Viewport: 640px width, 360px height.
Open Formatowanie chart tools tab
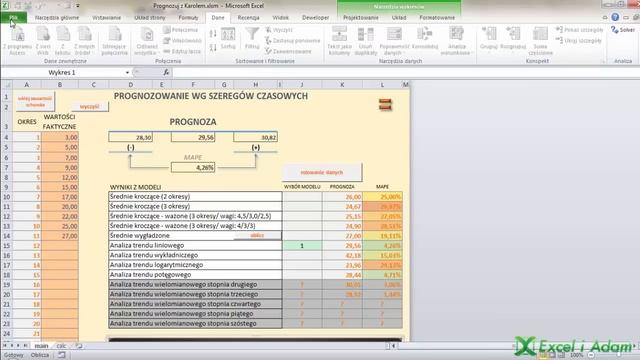(437, 18)
